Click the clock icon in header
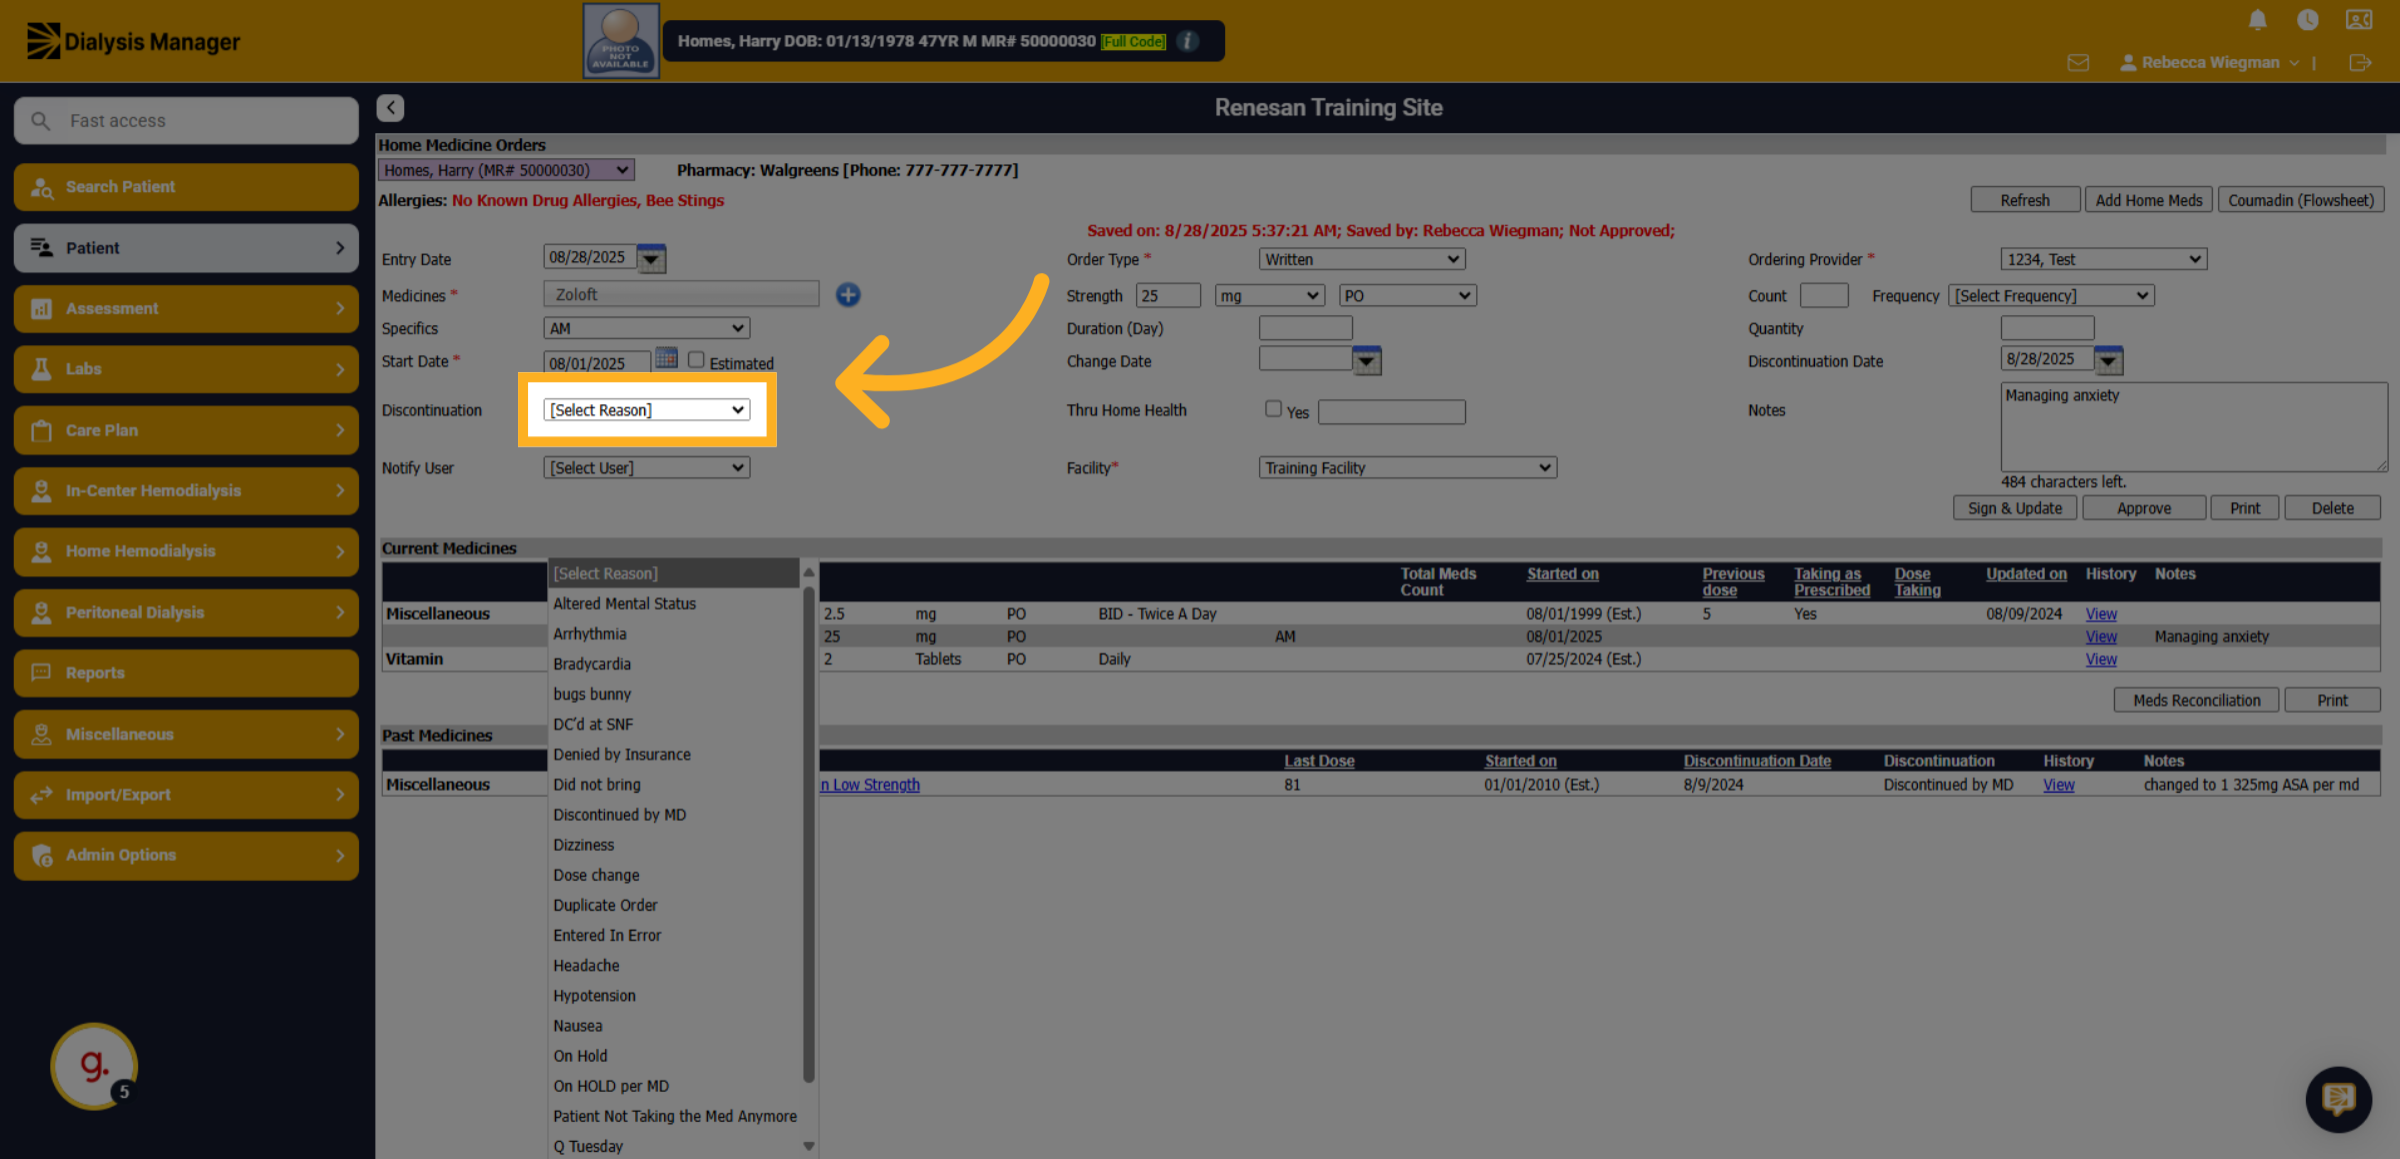 coord(2307,20)
